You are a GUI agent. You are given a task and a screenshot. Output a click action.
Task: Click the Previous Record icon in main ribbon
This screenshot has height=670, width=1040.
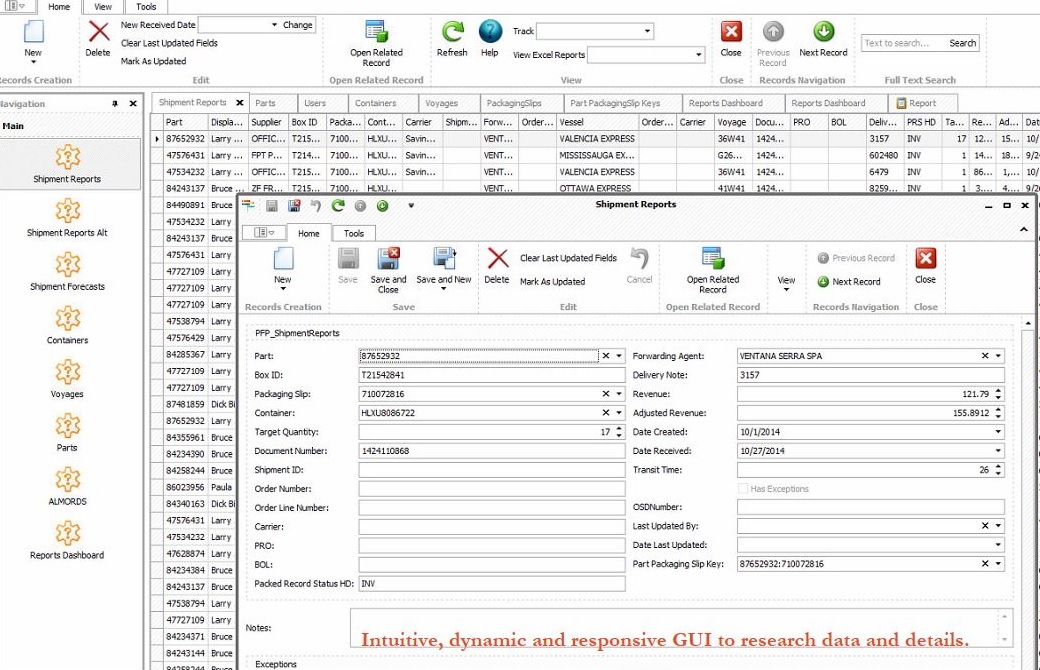tap(773, 32)
